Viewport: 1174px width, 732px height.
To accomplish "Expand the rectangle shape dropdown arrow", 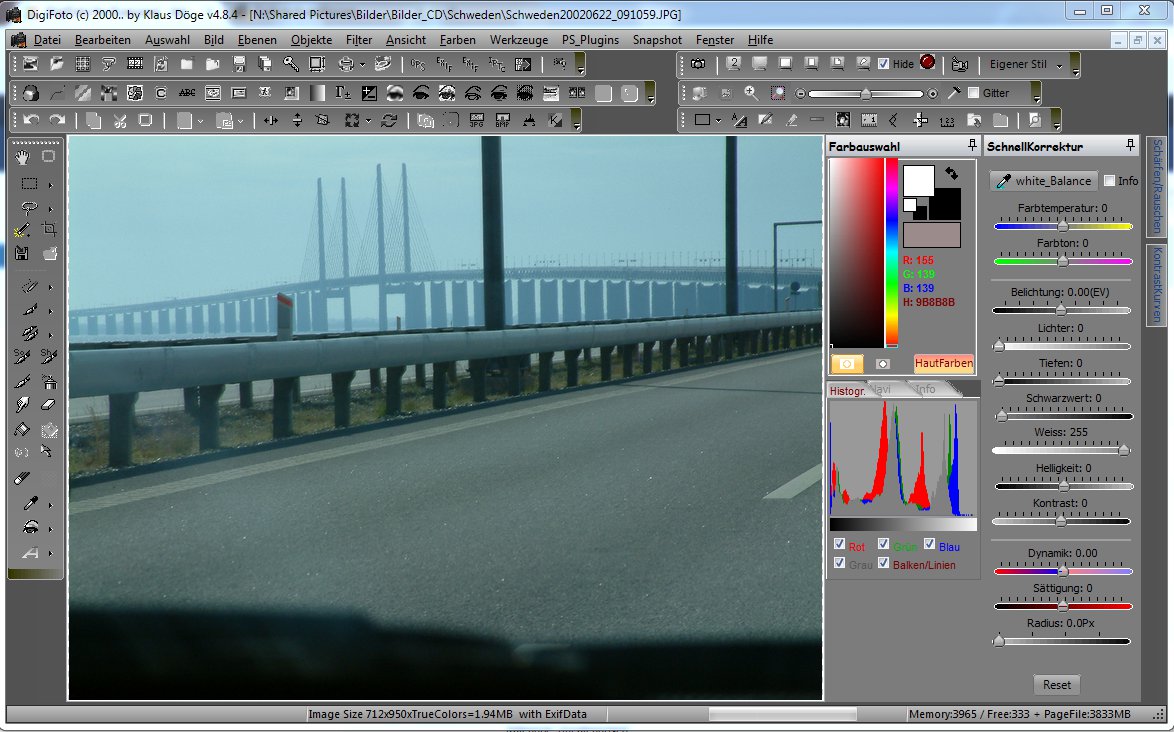I will 720,120.
